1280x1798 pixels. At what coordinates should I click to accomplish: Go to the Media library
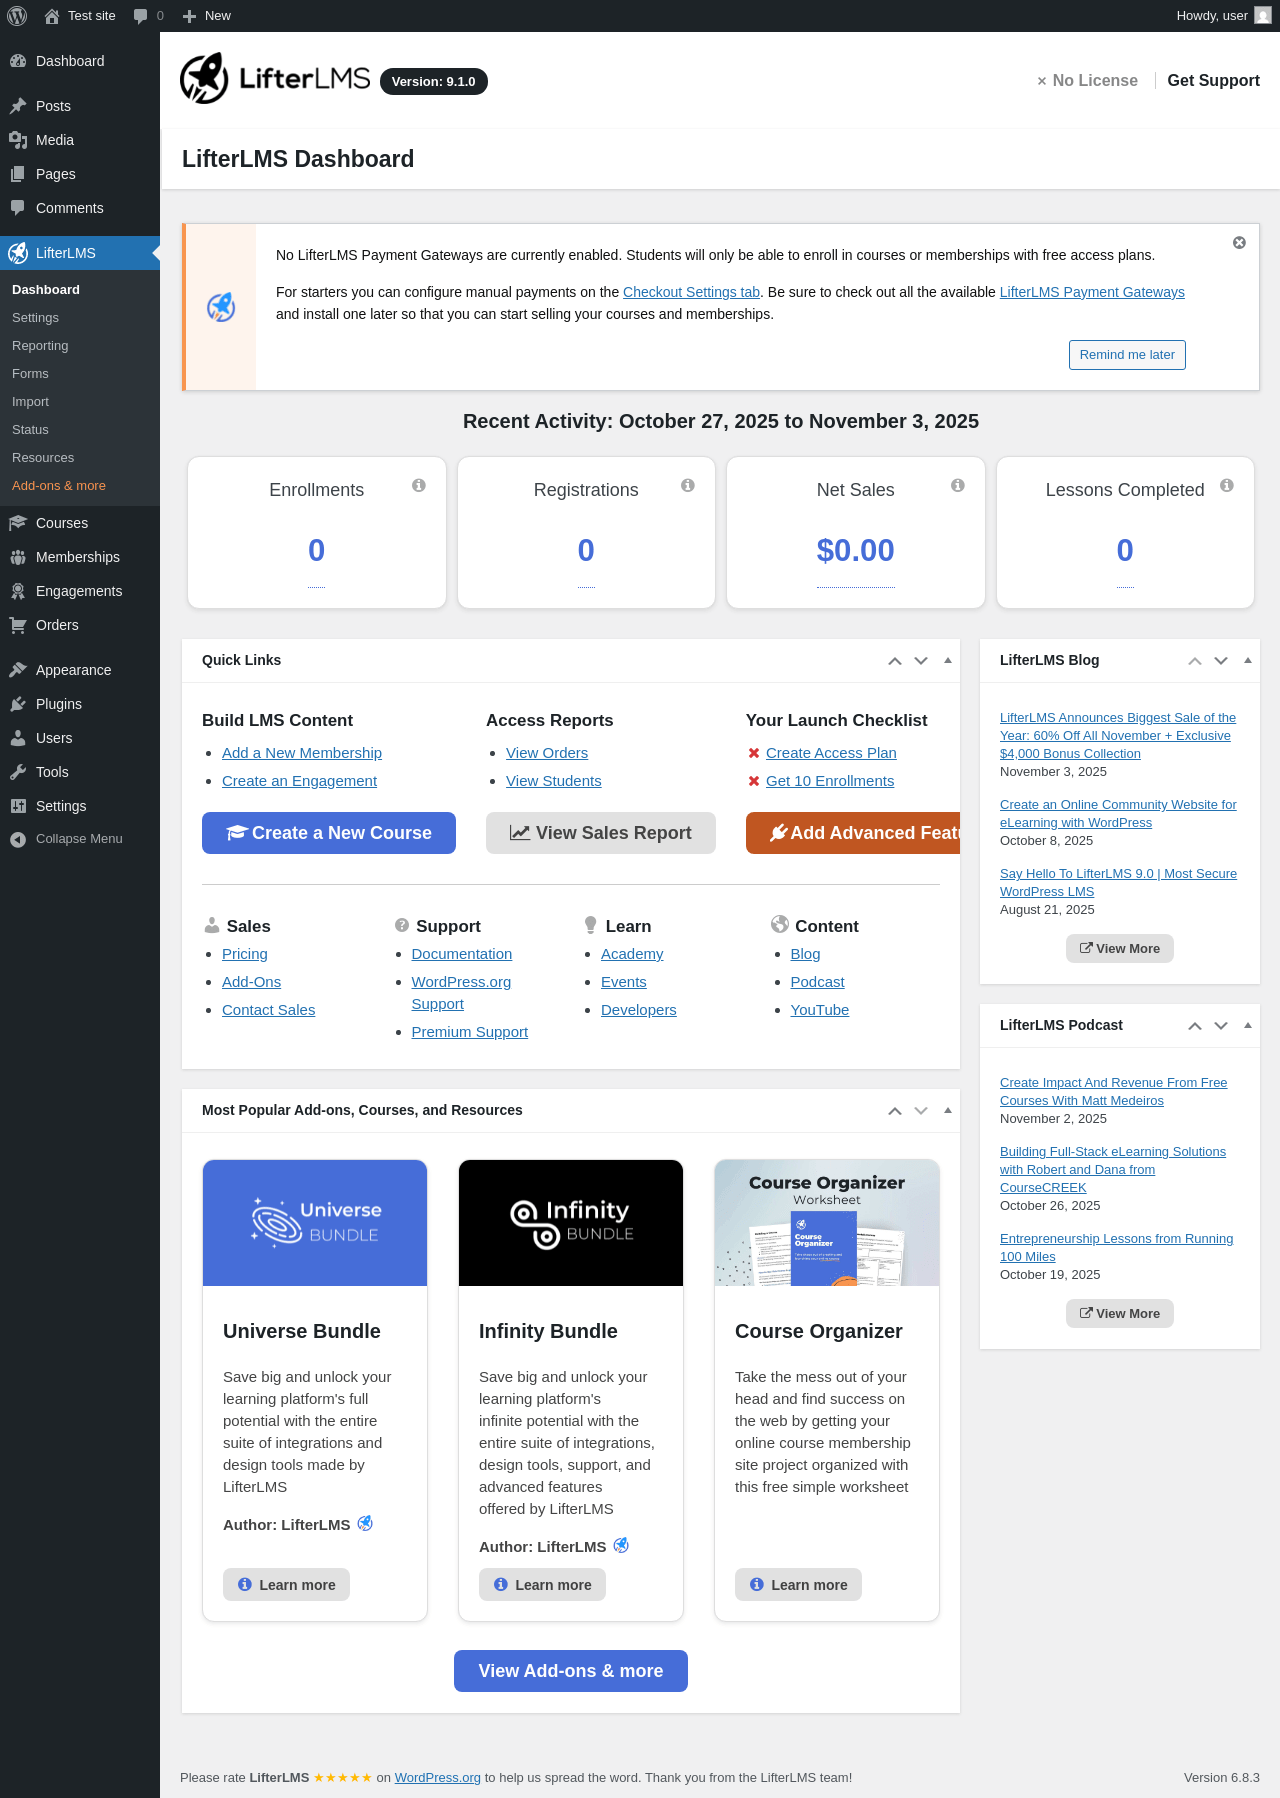coord(80,140)
